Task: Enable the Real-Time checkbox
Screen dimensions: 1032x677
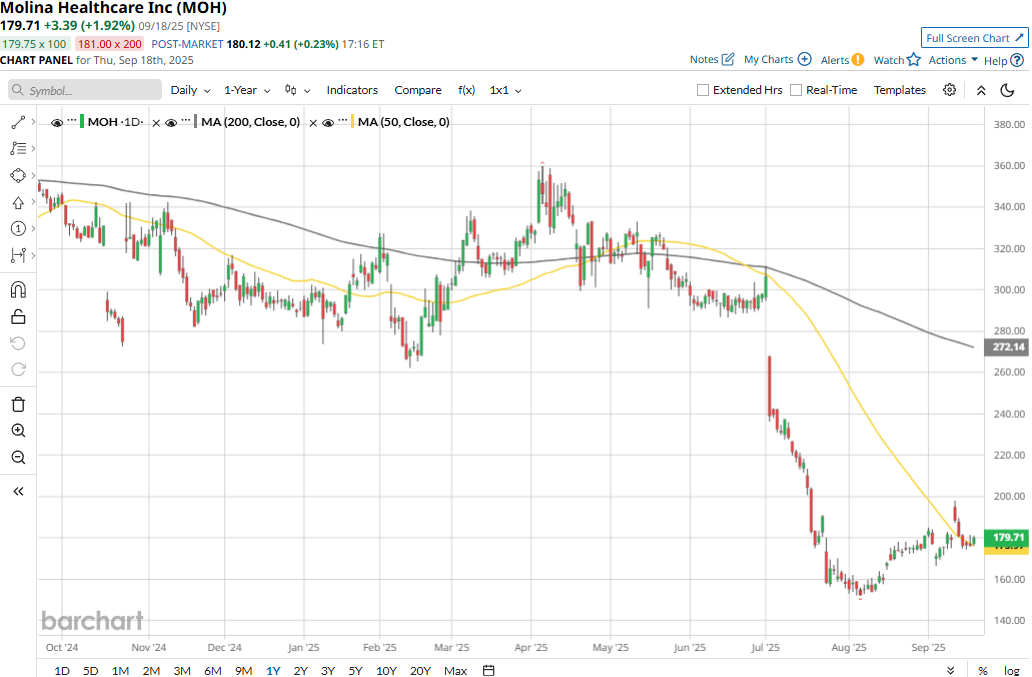Action: [796, 90]
